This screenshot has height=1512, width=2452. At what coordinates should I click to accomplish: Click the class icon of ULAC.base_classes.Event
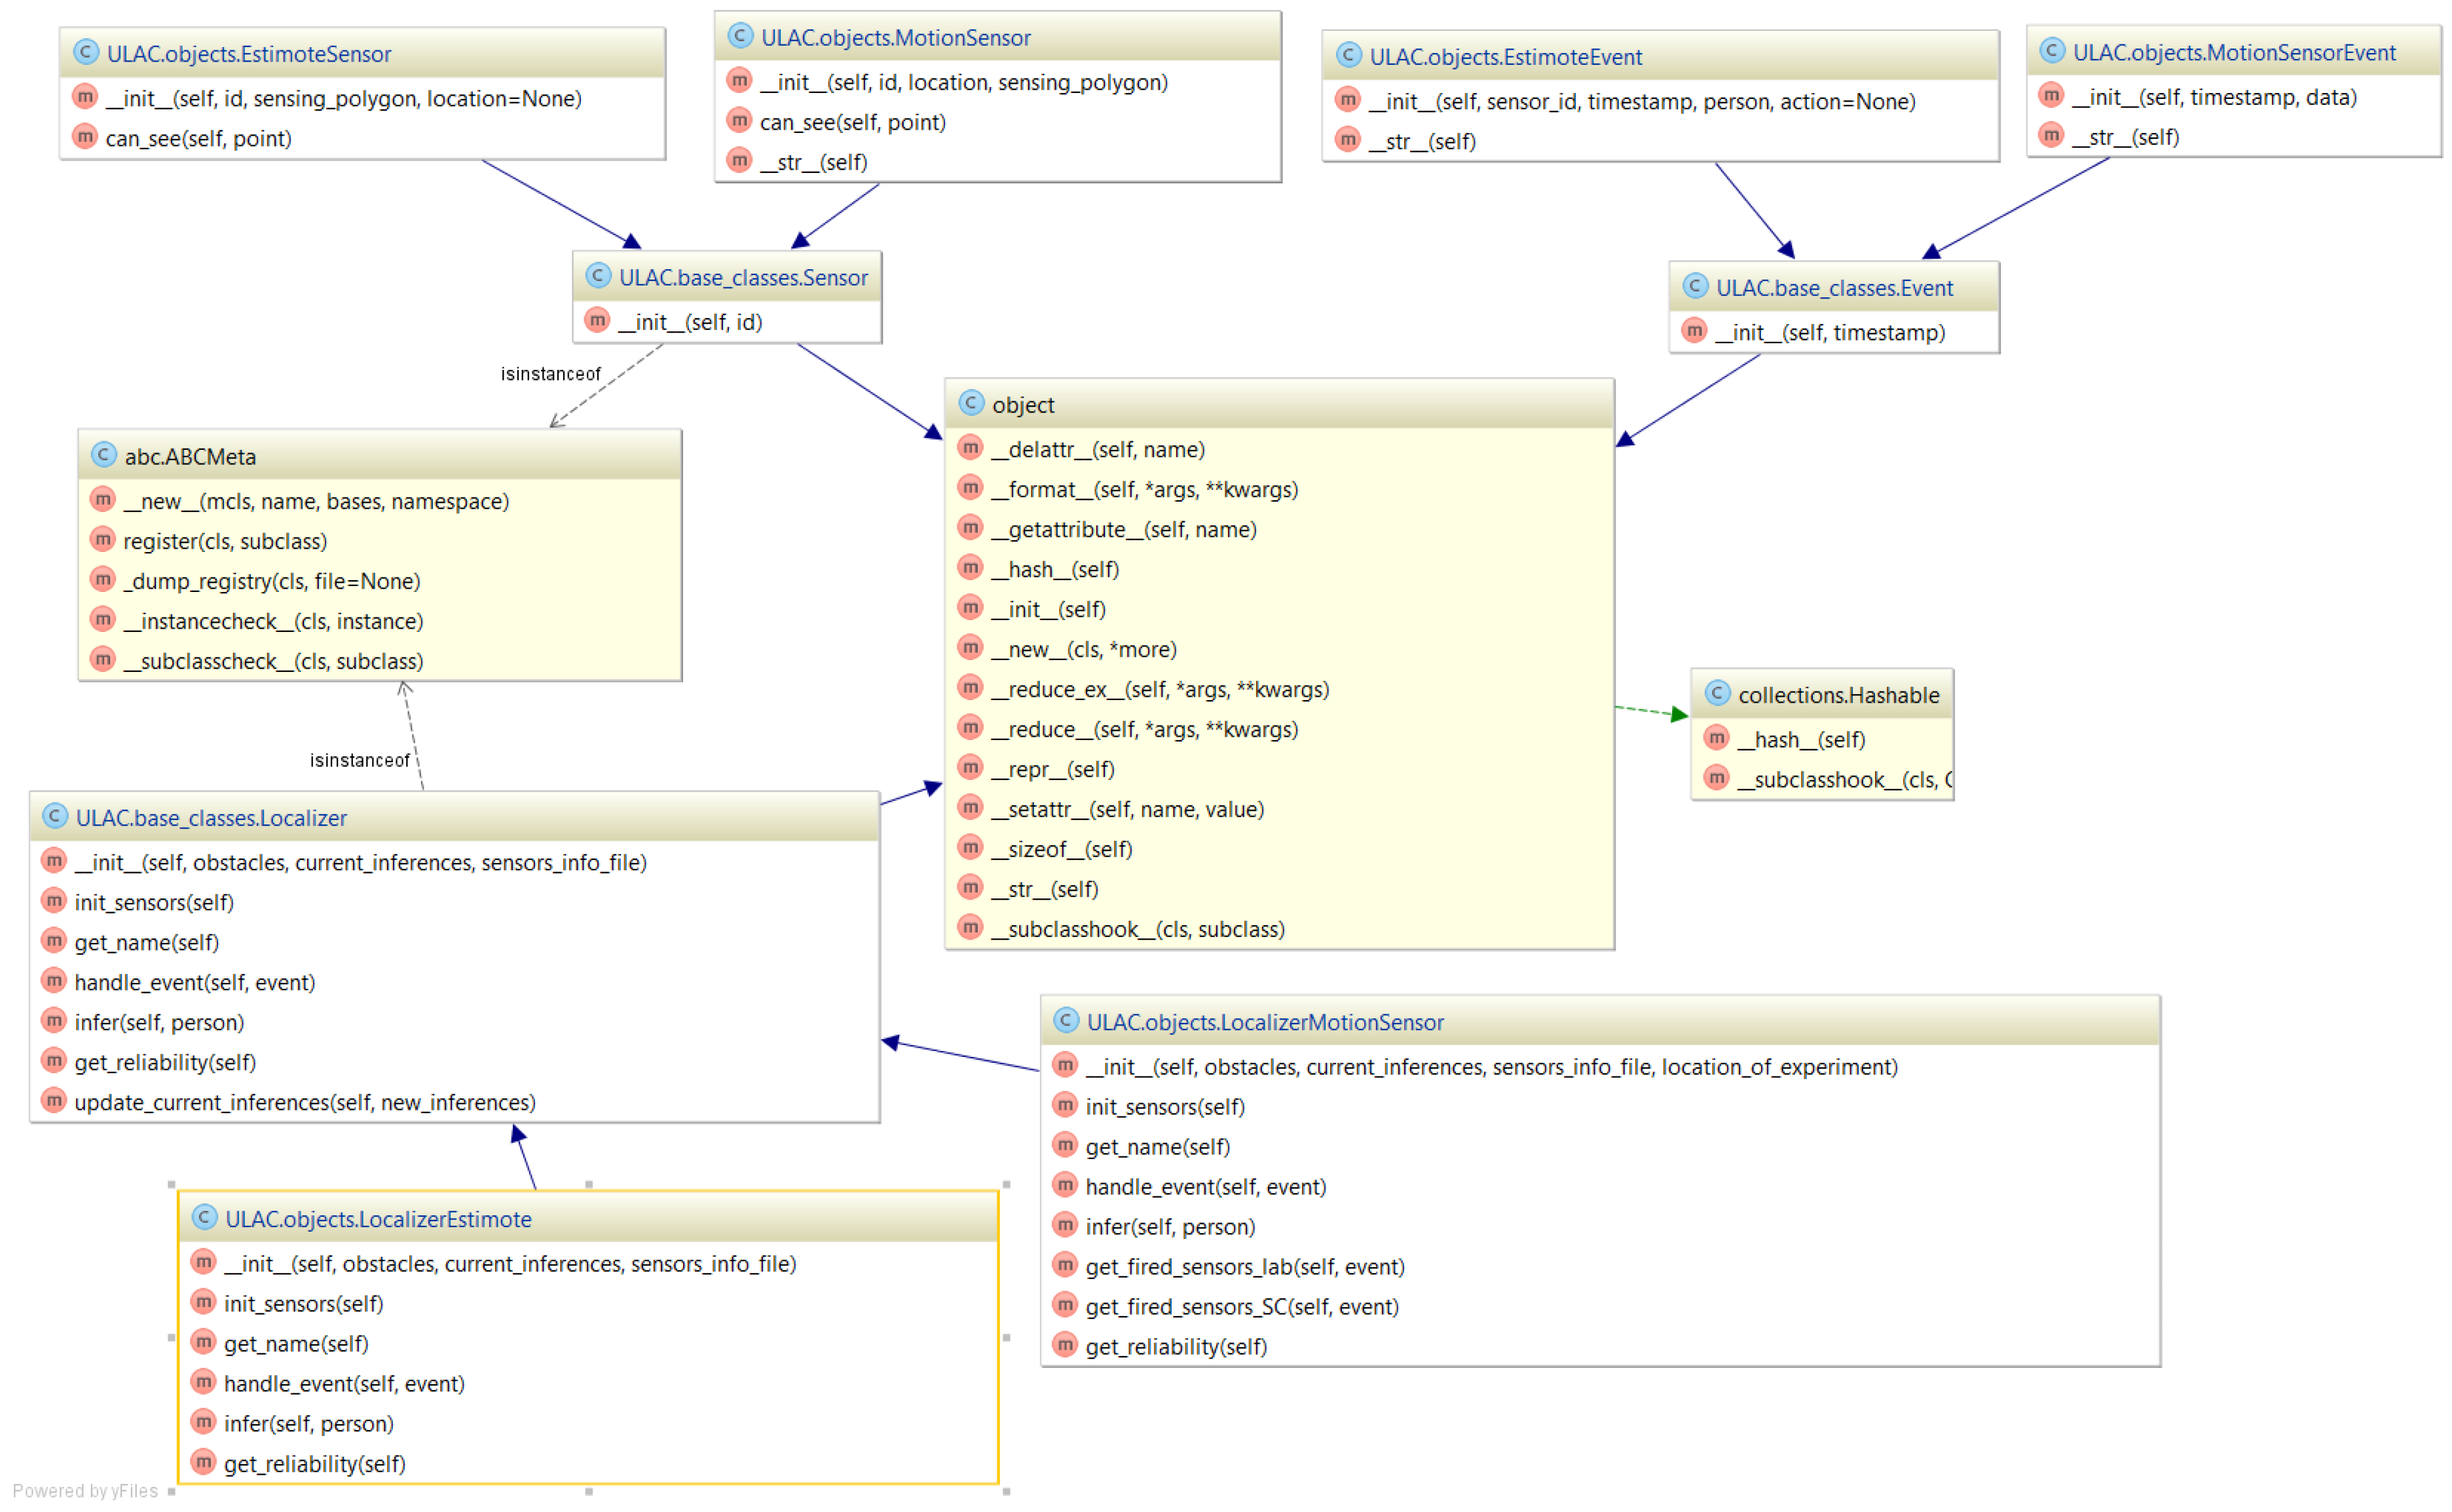pos(1695,286)
